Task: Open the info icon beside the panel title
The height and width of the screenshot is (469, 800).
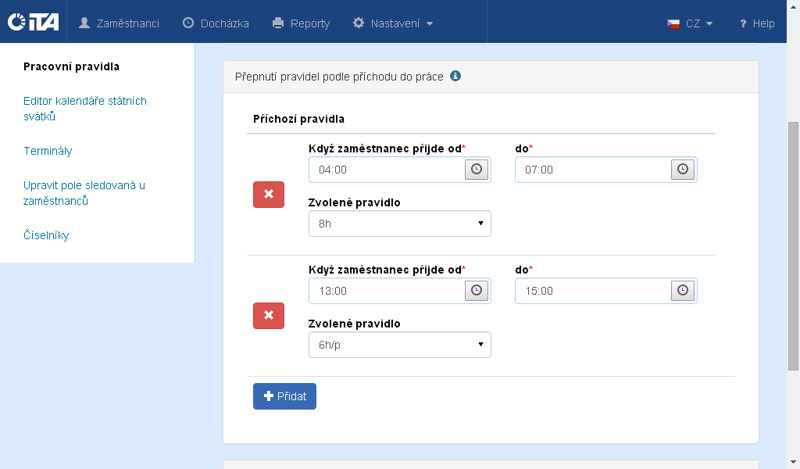Action: [455, 76]
